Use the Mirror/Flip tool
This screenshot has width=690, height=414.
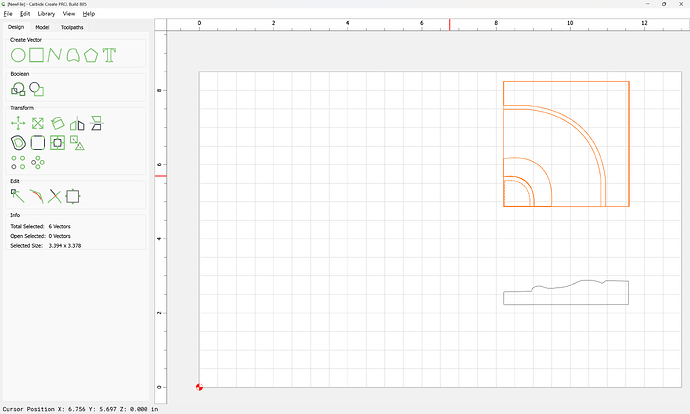76,123
